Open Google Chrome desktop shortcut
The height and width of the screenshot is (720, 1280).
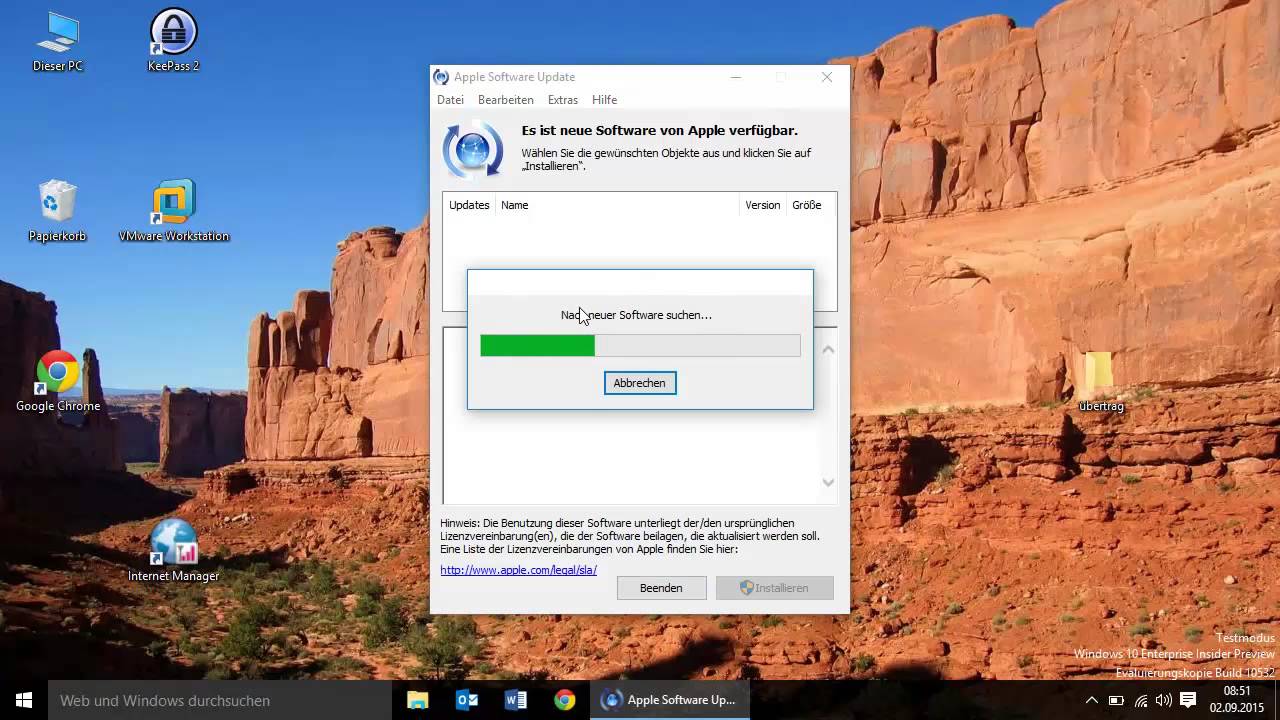point(58,382)
